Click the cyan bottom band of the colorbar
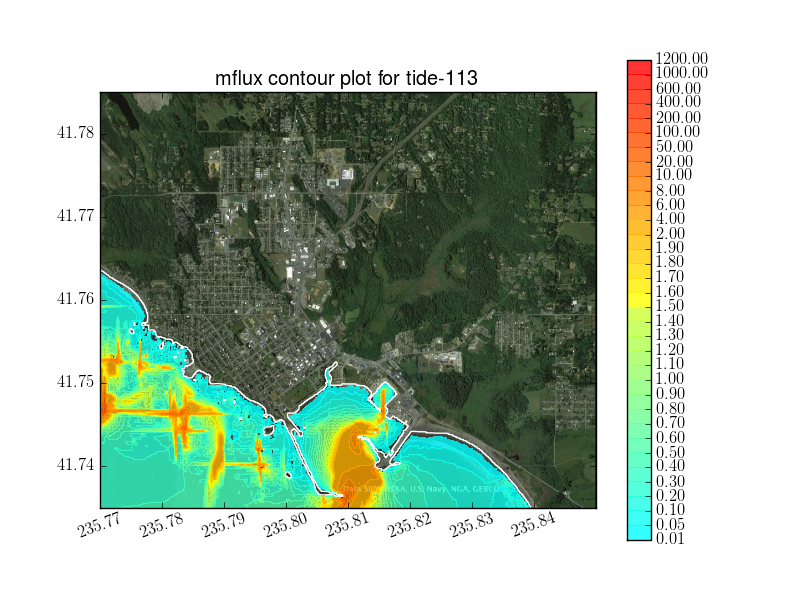Image resolution: width=800 pixels, height=600 pixels. point(640,533)
